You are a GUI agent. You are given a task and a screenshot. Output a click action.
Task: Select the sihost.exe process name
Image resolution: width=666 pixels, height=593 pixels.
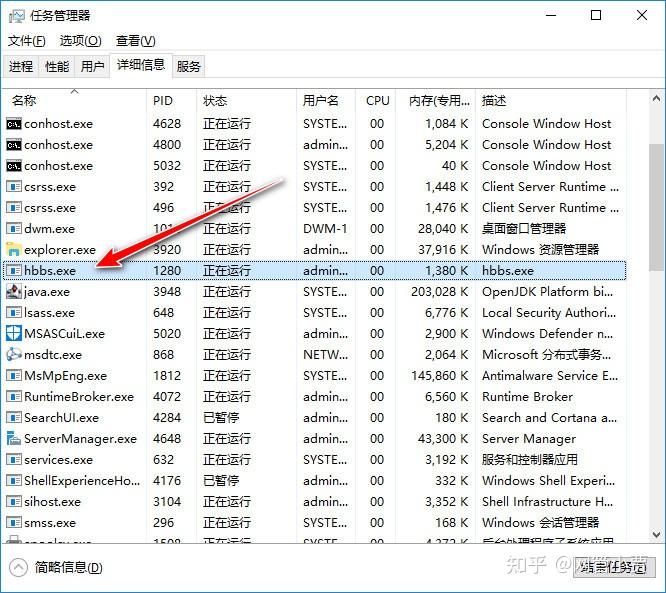click(x=52, y=502)
